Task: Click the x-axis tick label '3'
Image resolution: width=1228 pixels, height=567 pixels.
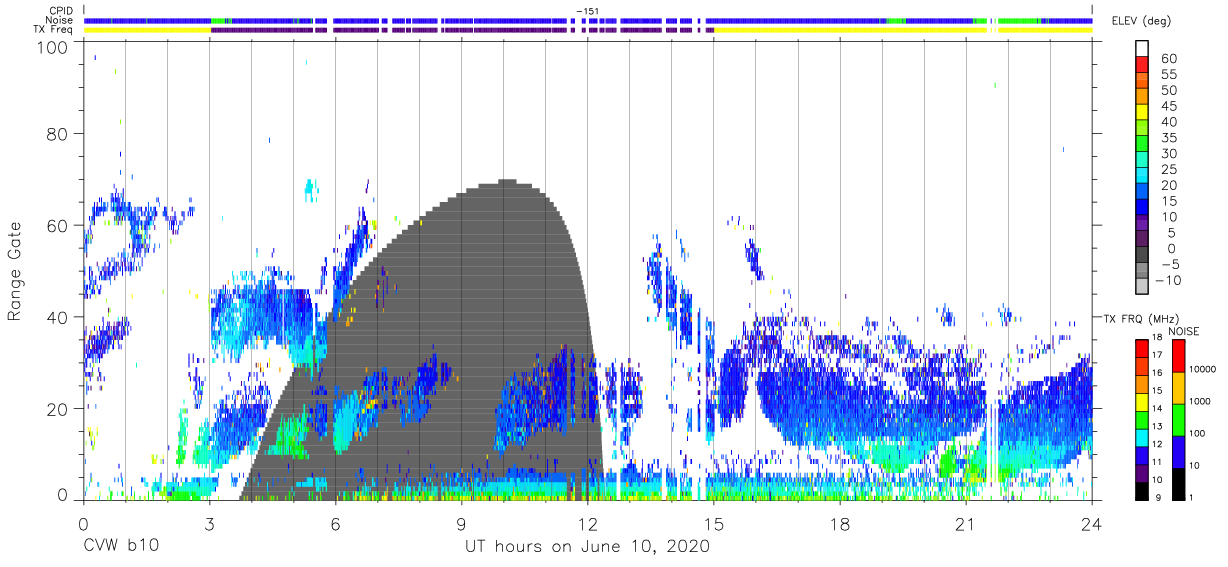Action: click(x=209, y=524)
